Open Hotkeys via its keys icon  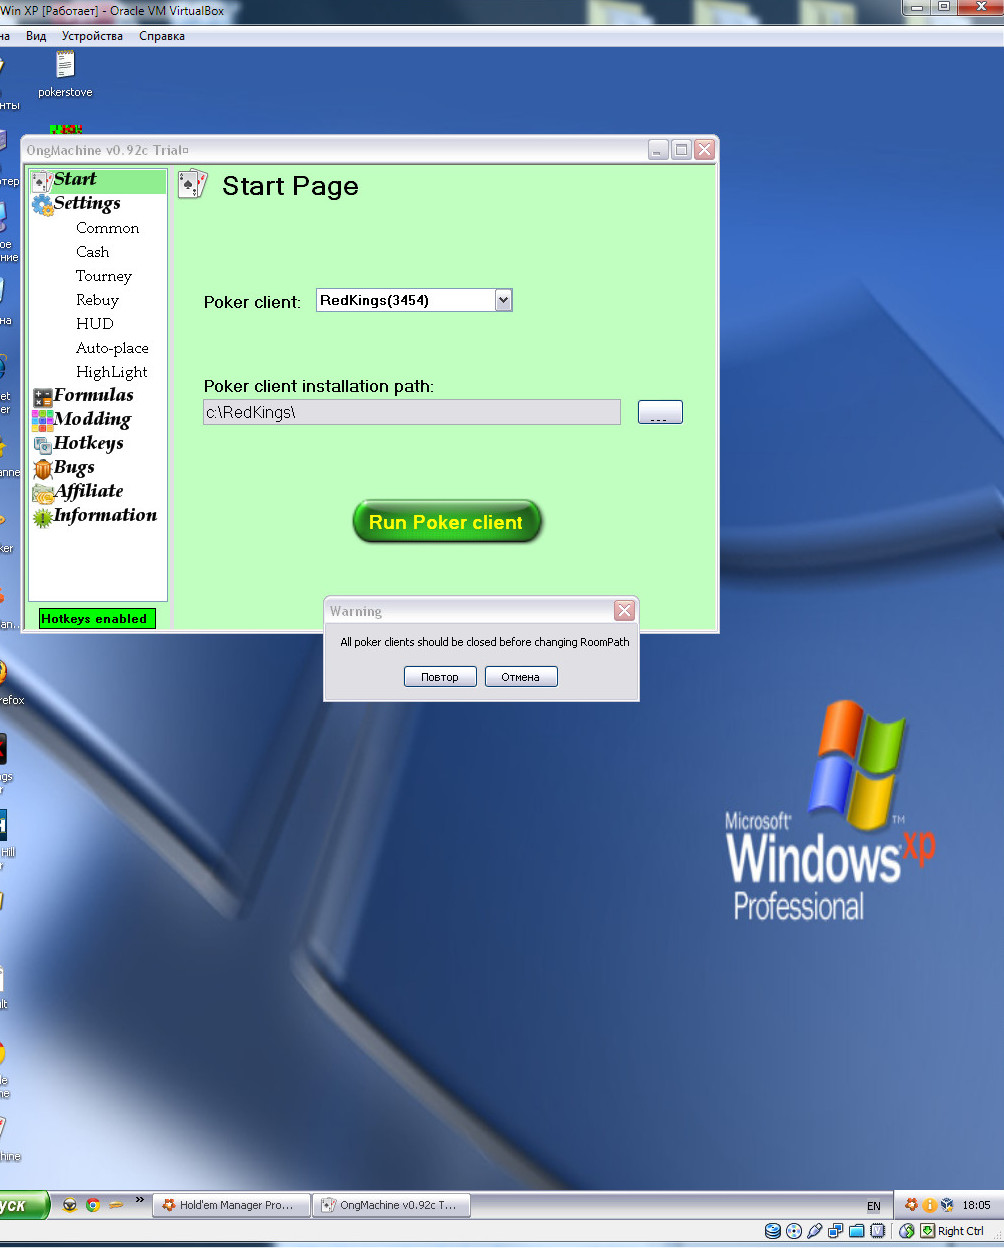42,445
